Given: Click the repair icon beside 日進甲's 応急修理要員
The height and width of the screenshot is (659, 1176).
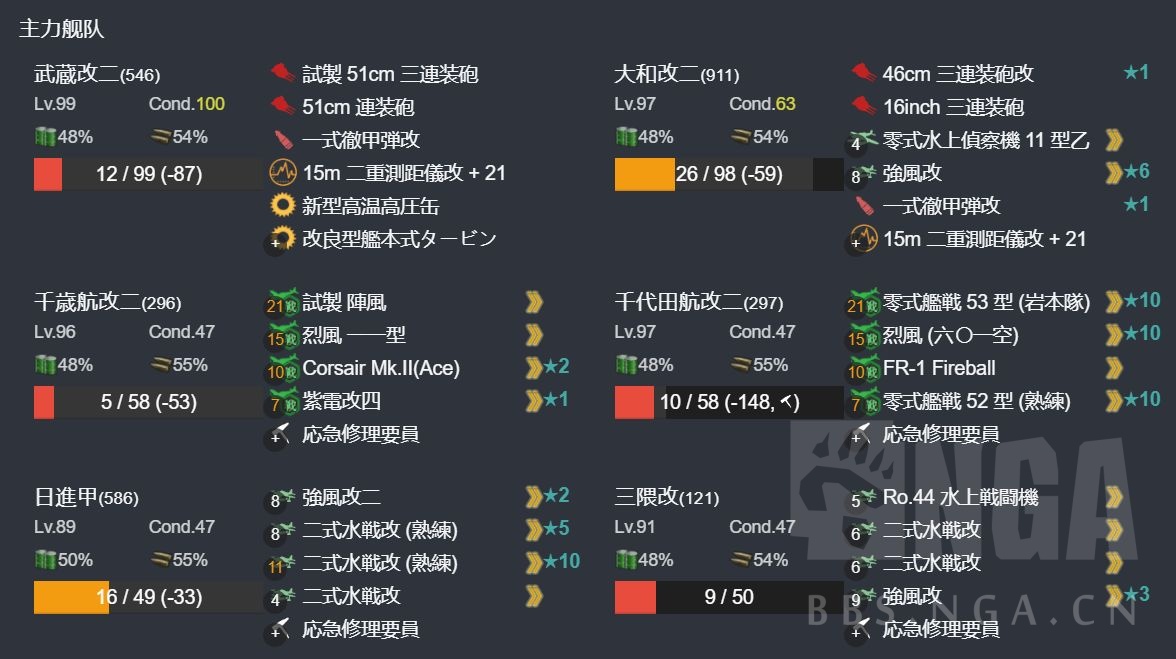Looking at the screenshot, I should pyautogui.click(x=283, y=630).
